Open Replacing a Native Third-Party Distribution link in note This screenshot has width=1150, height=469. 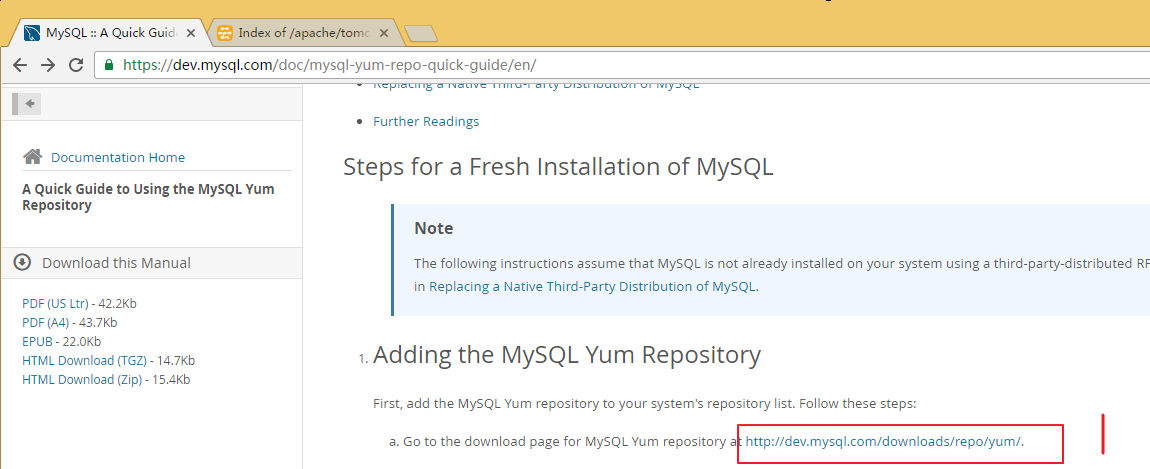(x=592, y=286)
